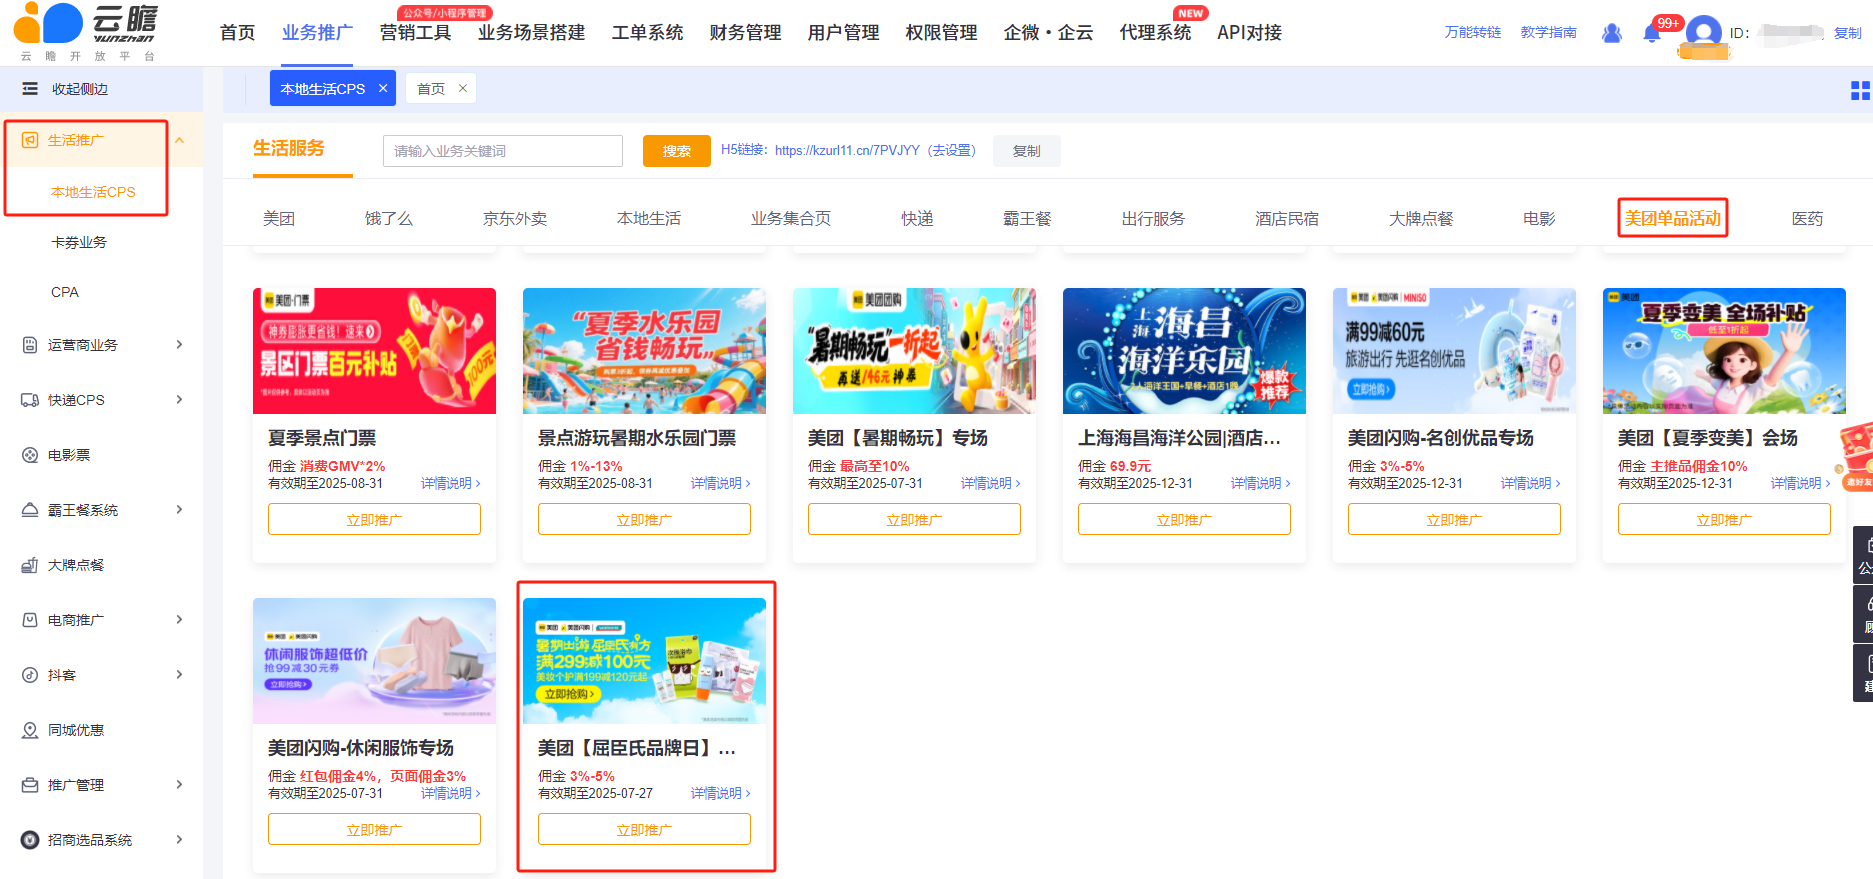Screen dimensions: 1873x879
Task: Focus the business keyword search field
Action: click(x=503, y=151)
